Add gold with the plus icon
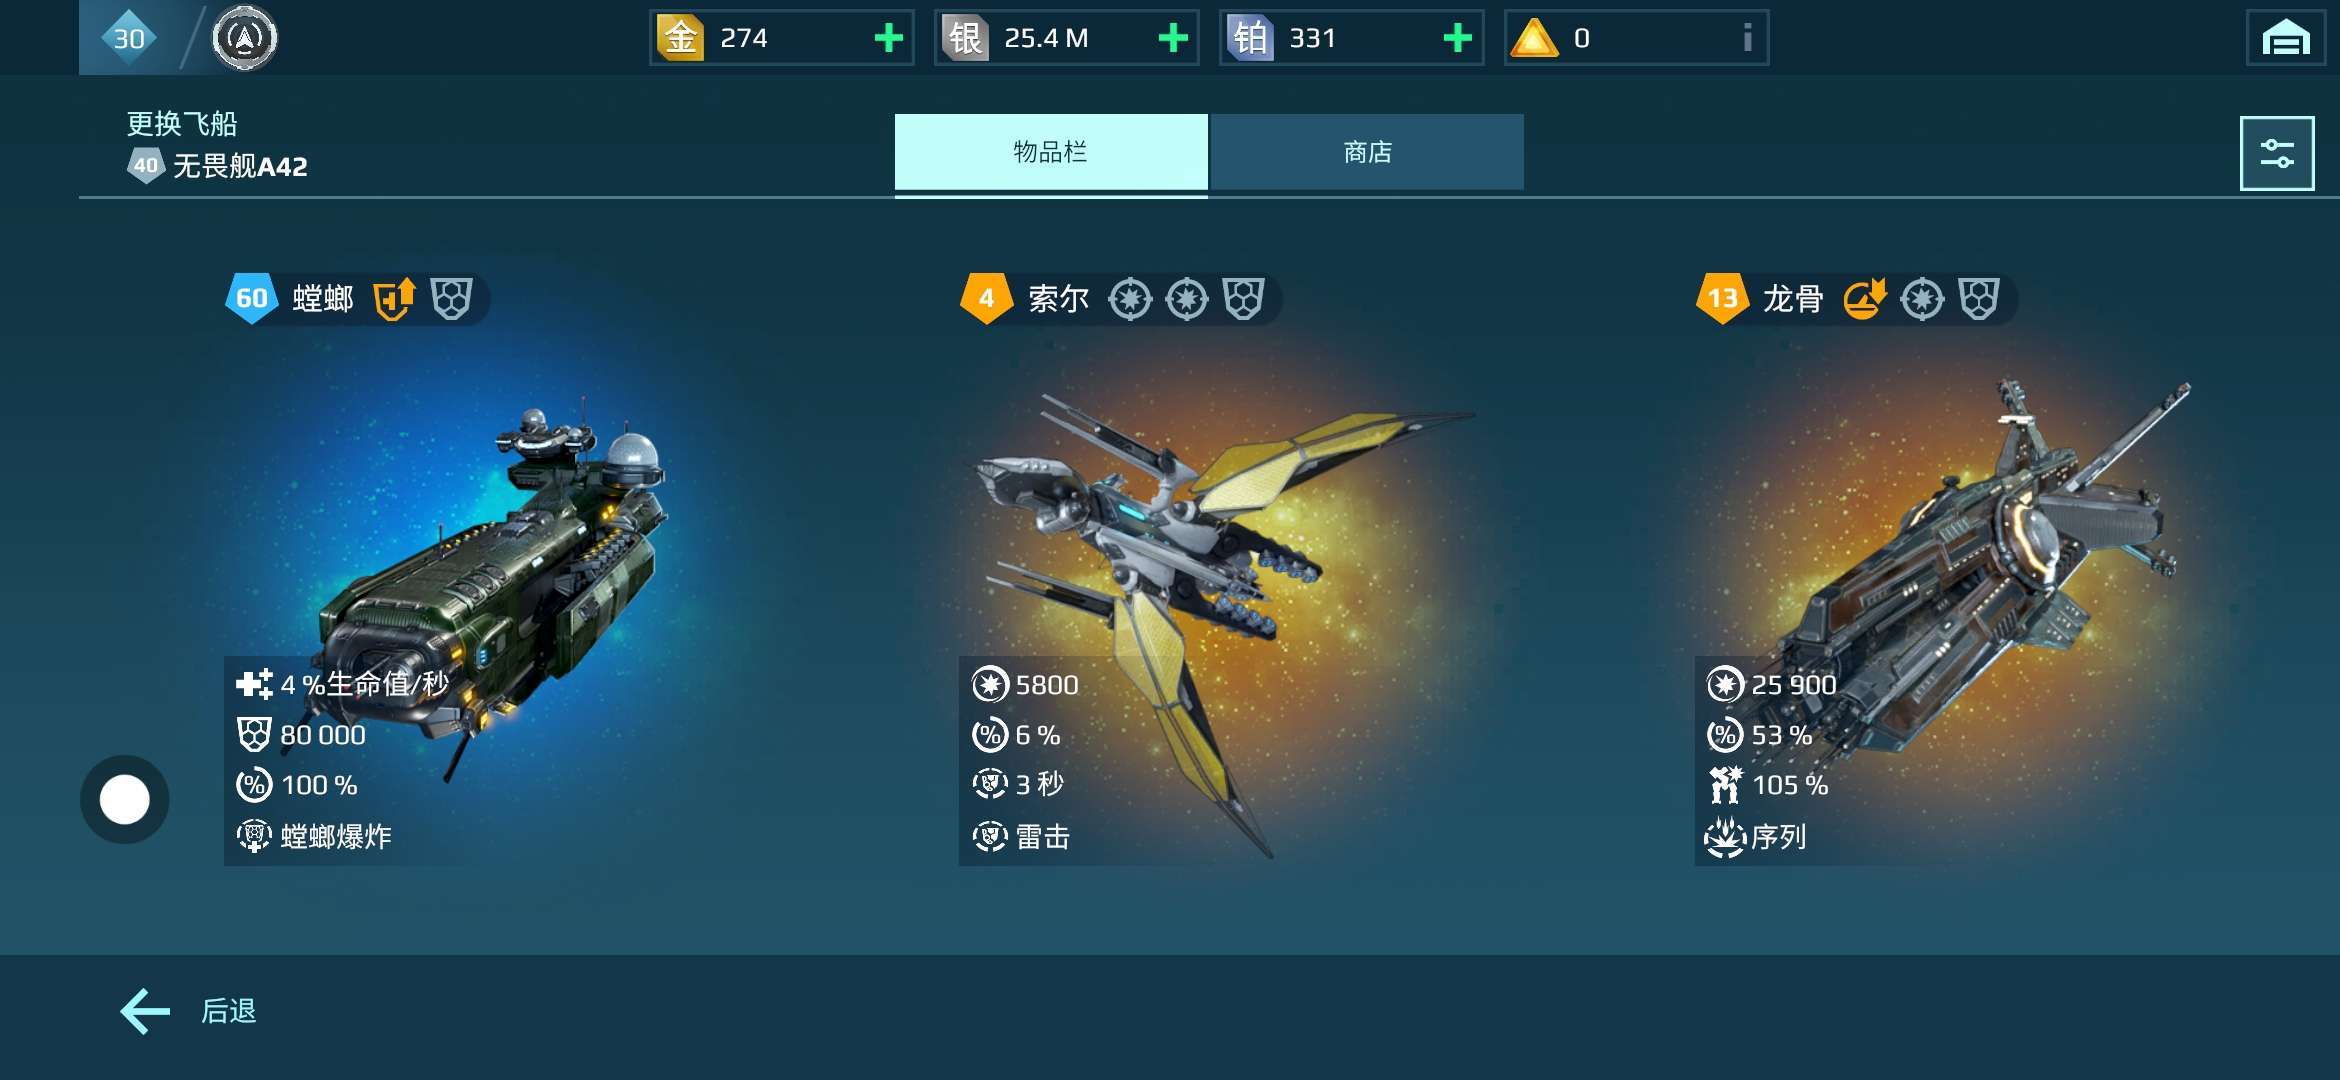Image resolution: width=2340 pixels, height=1080 pixels. coord(888,38)
